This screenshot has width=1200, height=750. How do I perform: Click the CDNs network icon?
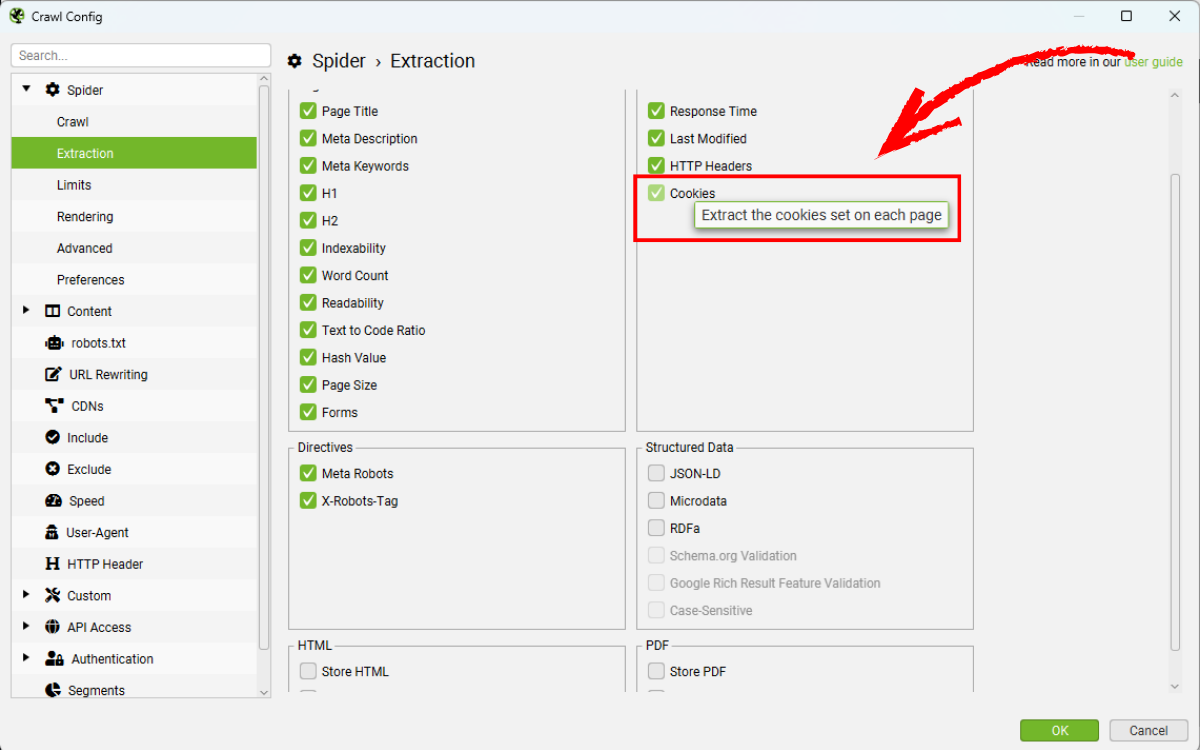tap(54, 406)
